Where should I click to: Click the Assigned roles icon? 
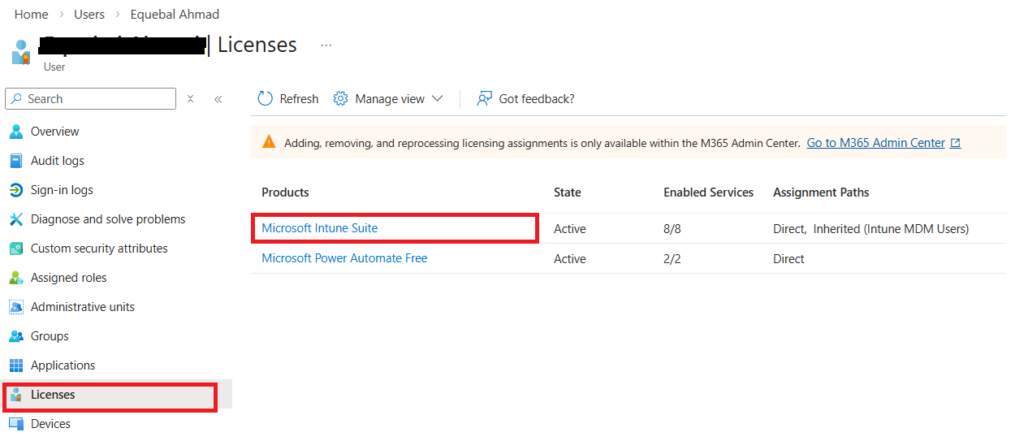click(16, 278)
